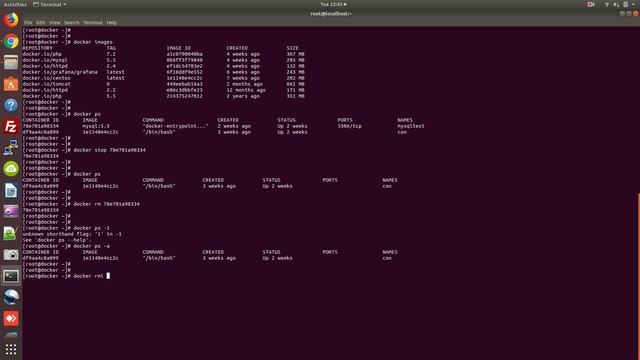
Task: Open the volume indicator
Action: click(616, 4)
